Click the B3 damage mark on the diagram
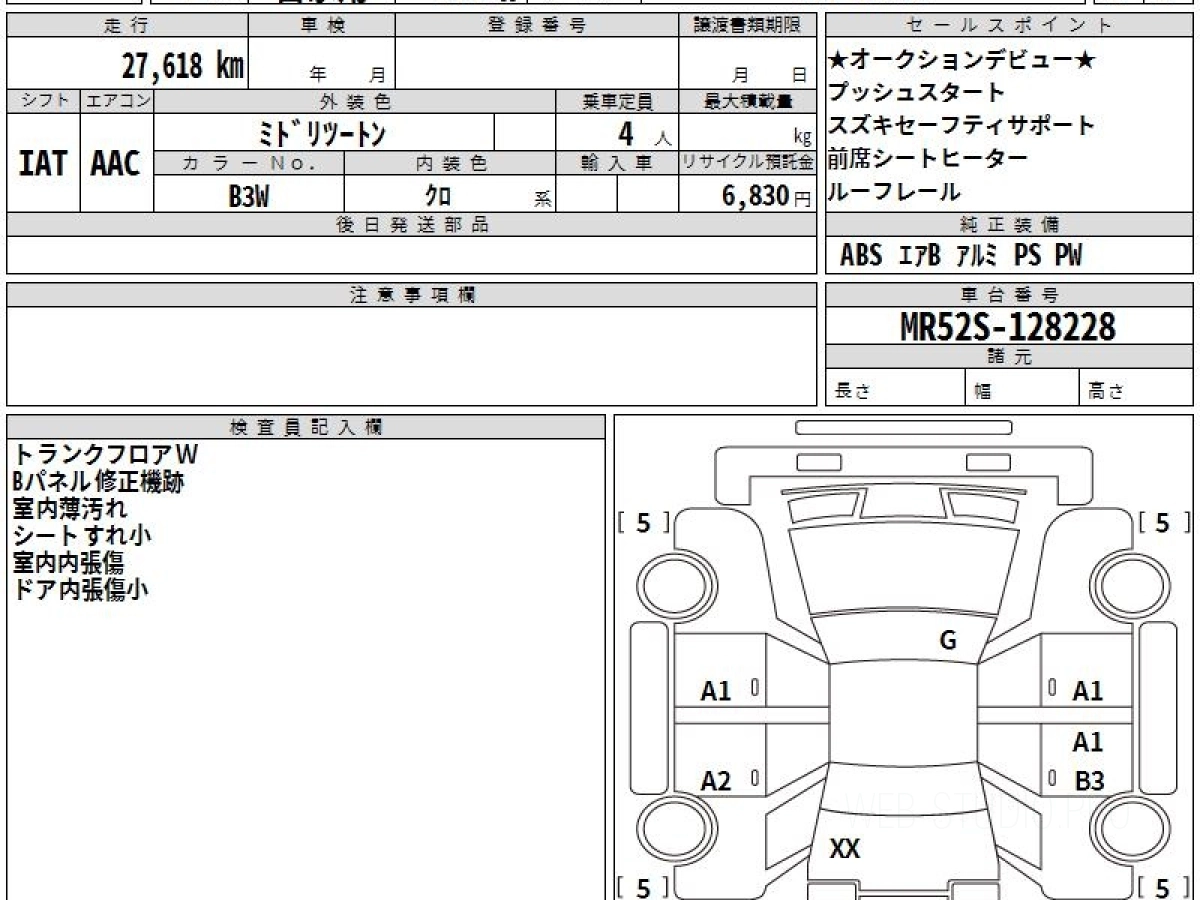 coord(1089,781)
